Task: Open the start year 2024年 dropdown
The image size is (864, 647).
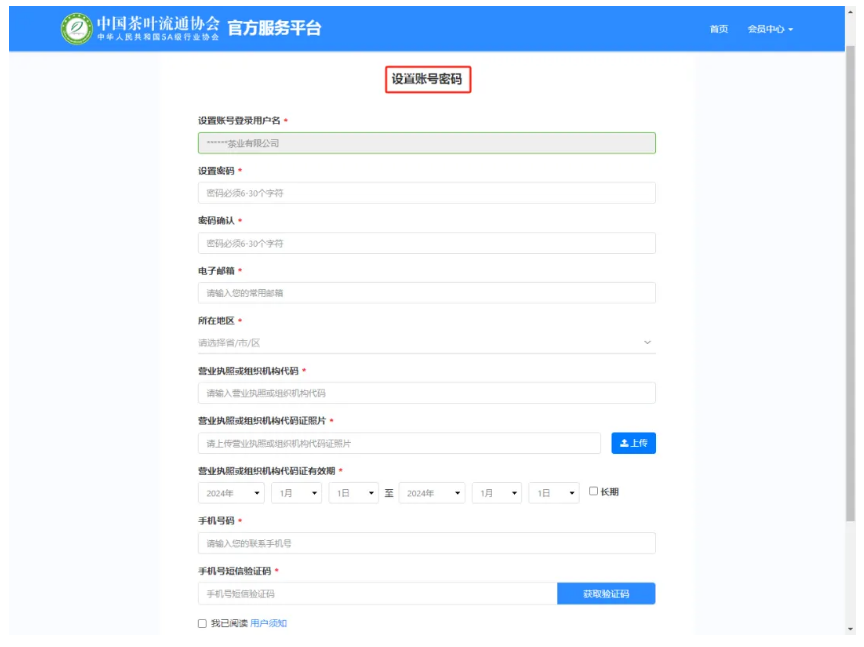Action: pos(232,493)
